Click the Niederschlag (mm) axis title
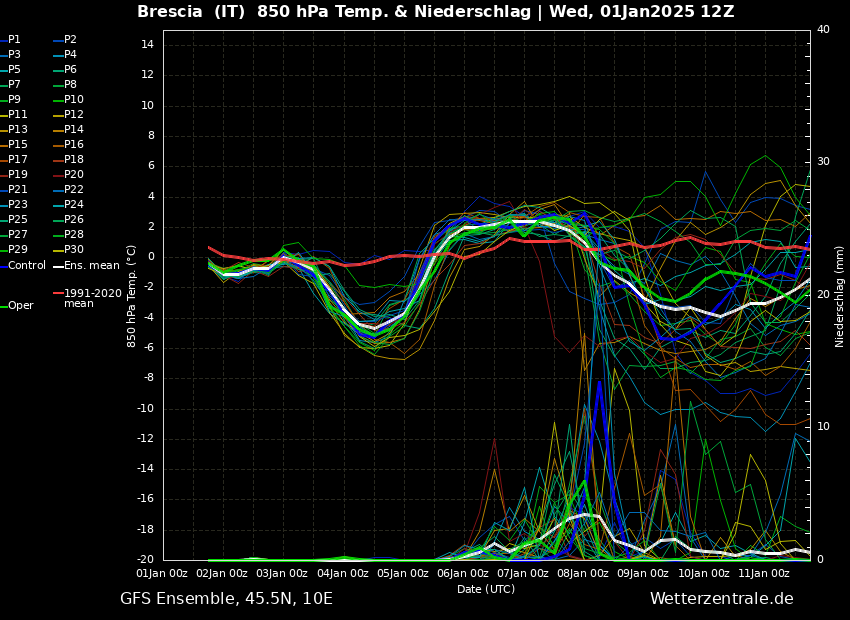 (839, 296)
